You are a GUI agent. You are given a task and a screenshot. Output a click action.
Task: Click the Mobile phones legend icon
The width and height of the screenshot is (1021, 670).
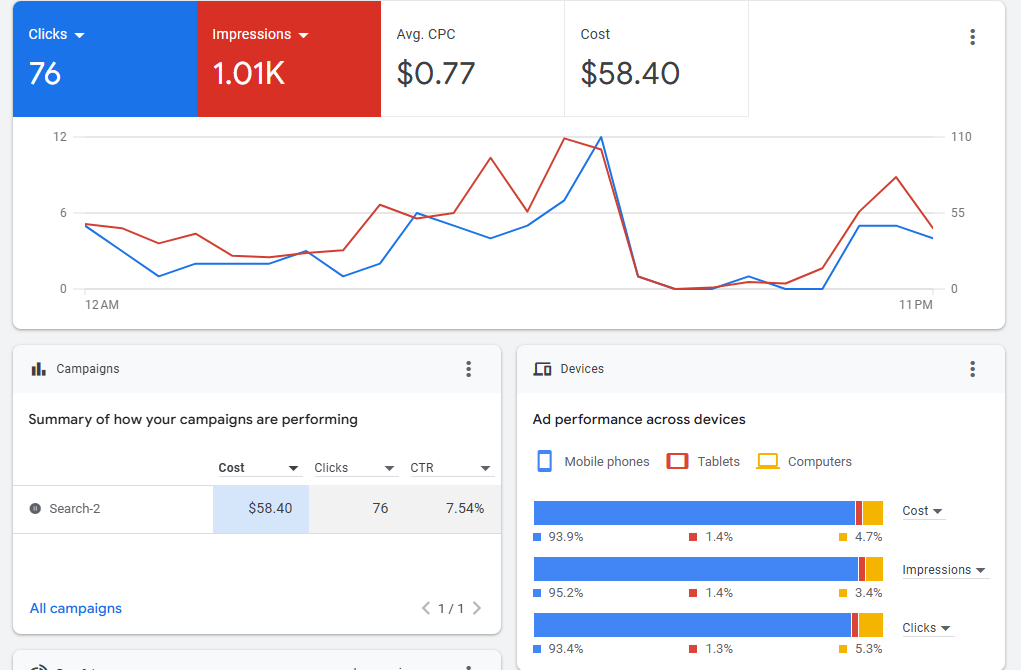click(545, 461)
